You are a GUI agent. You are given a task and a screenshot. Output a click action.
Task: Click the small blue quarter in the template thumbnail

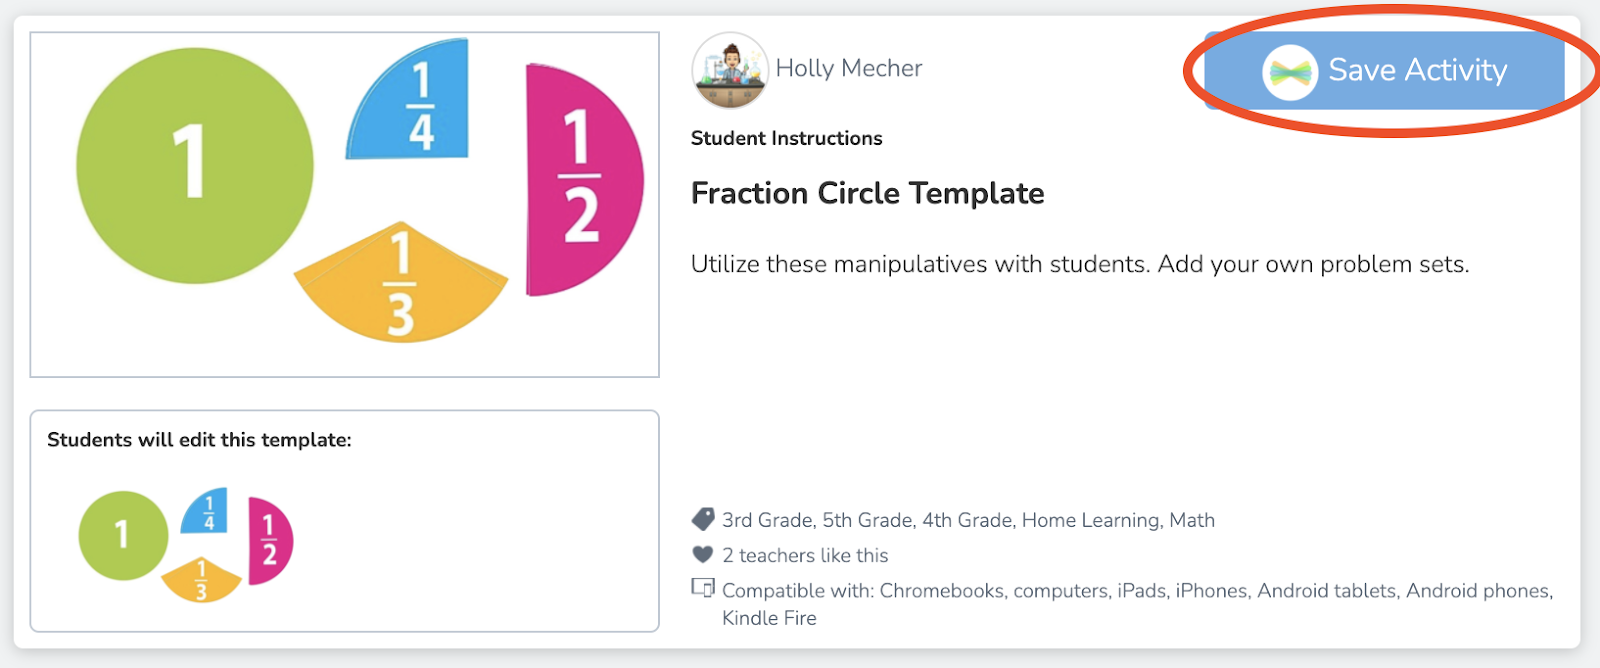coord(207,512)
